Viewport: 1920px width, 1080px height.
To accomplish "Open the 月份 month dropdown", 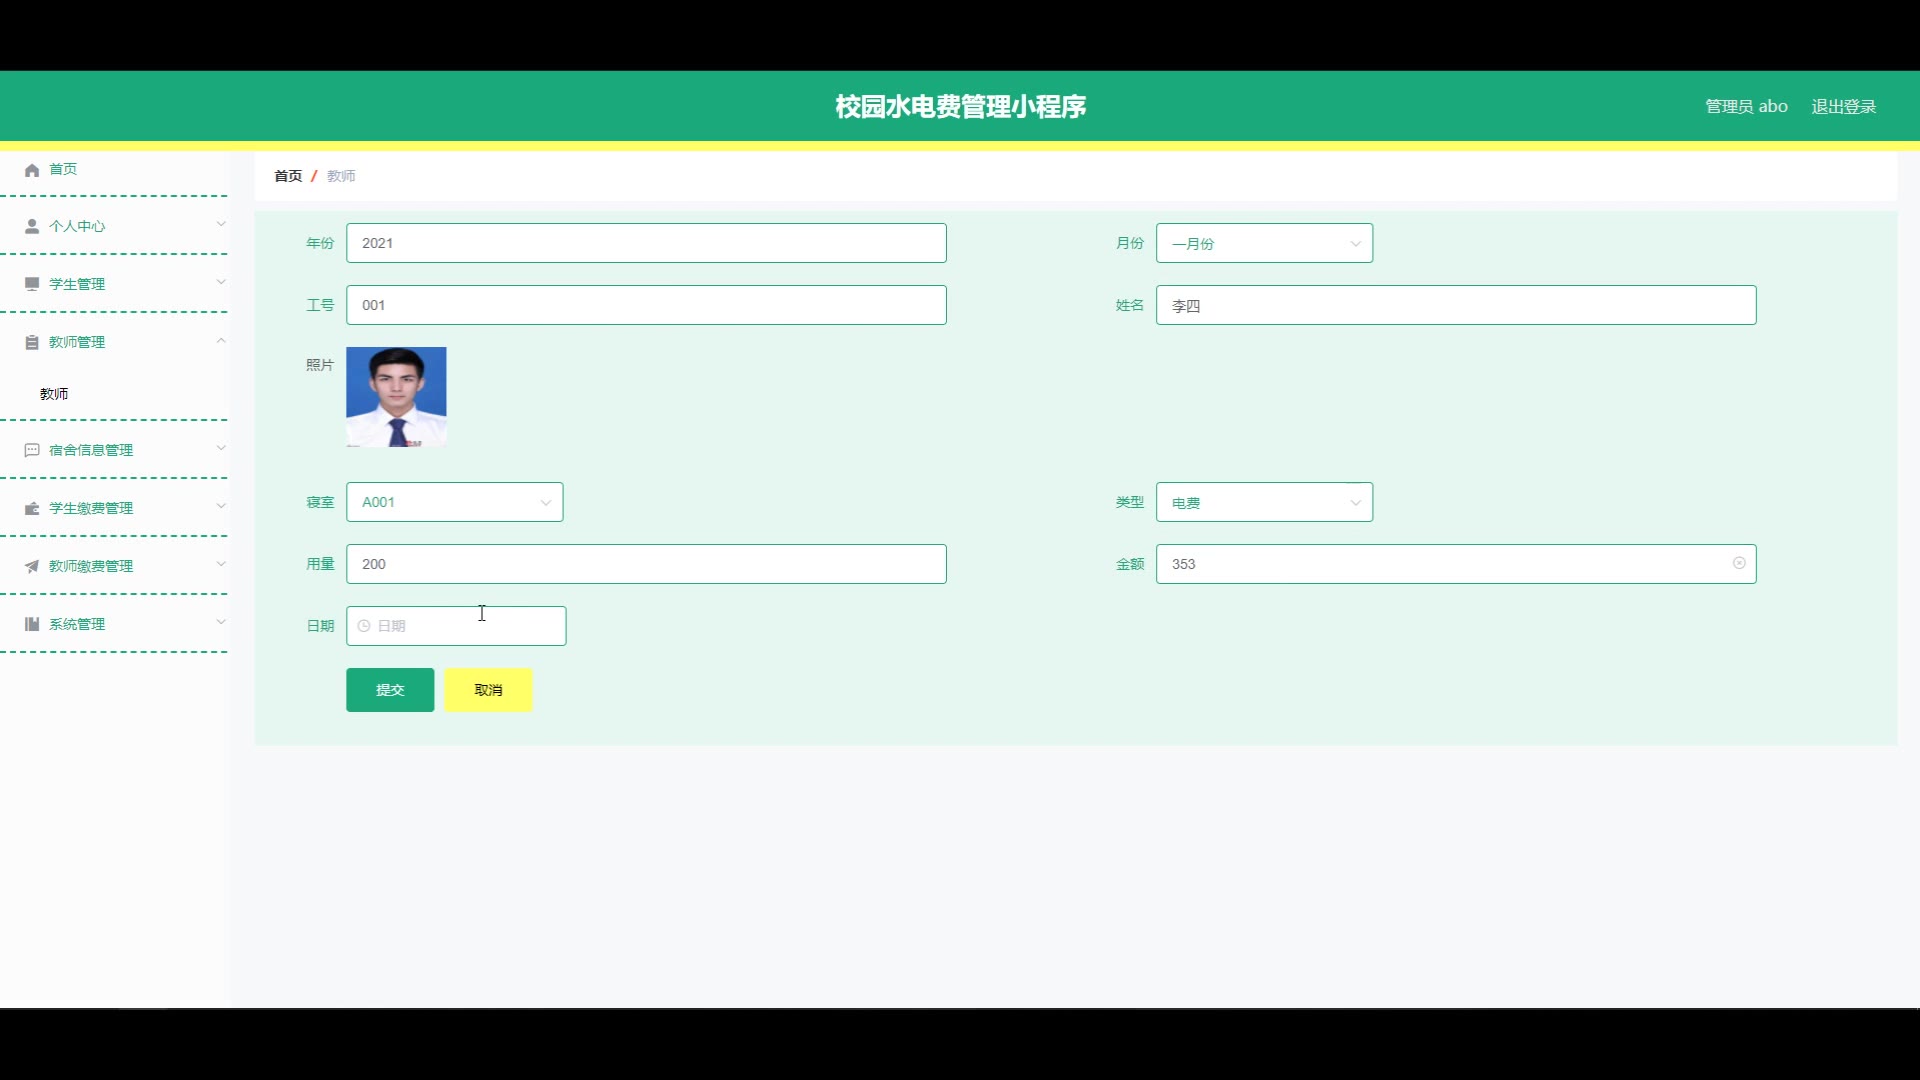I will point(1264,243).
